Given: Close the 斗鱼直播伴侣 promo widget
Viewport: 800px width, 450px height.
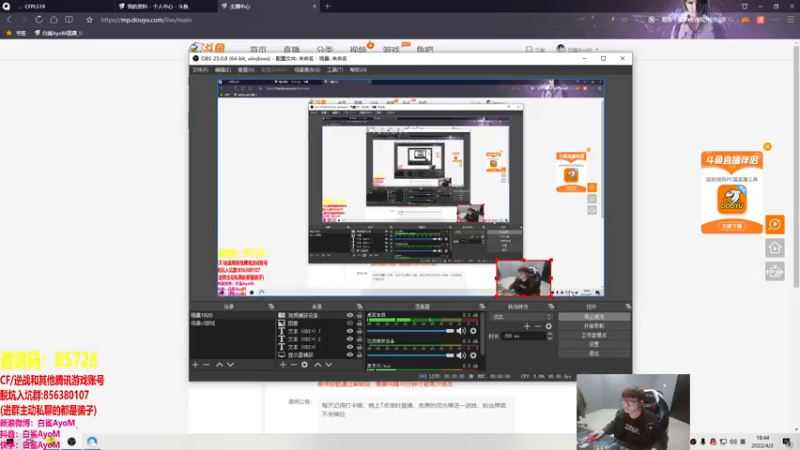Looking at the screenshot, I should tap(767, 146).
